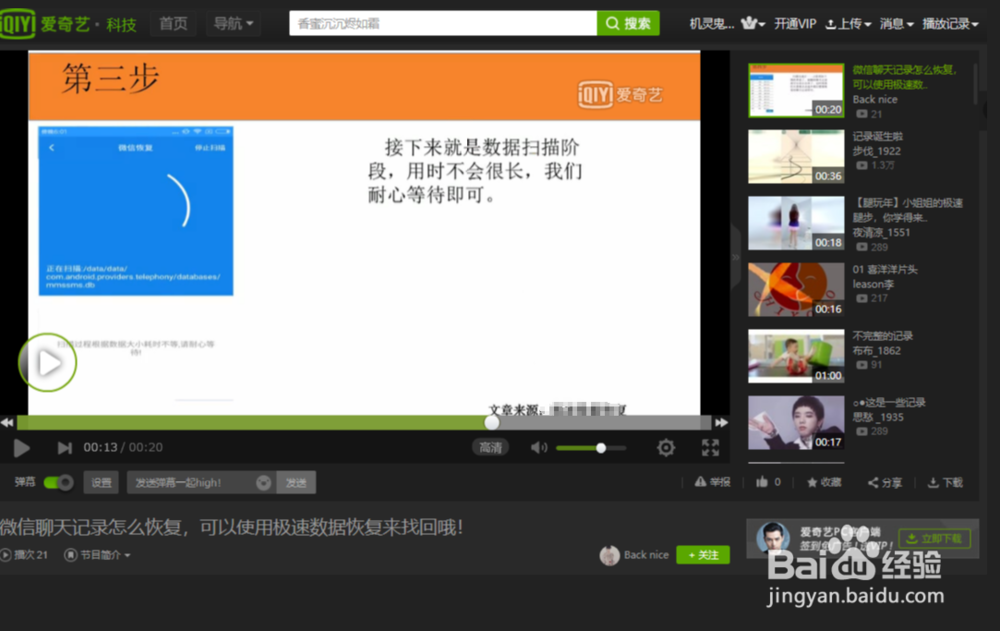Viewport: 1000px width, 631px height.
Task: Open the share (分享) icon
Action: (x=884, y=481)
